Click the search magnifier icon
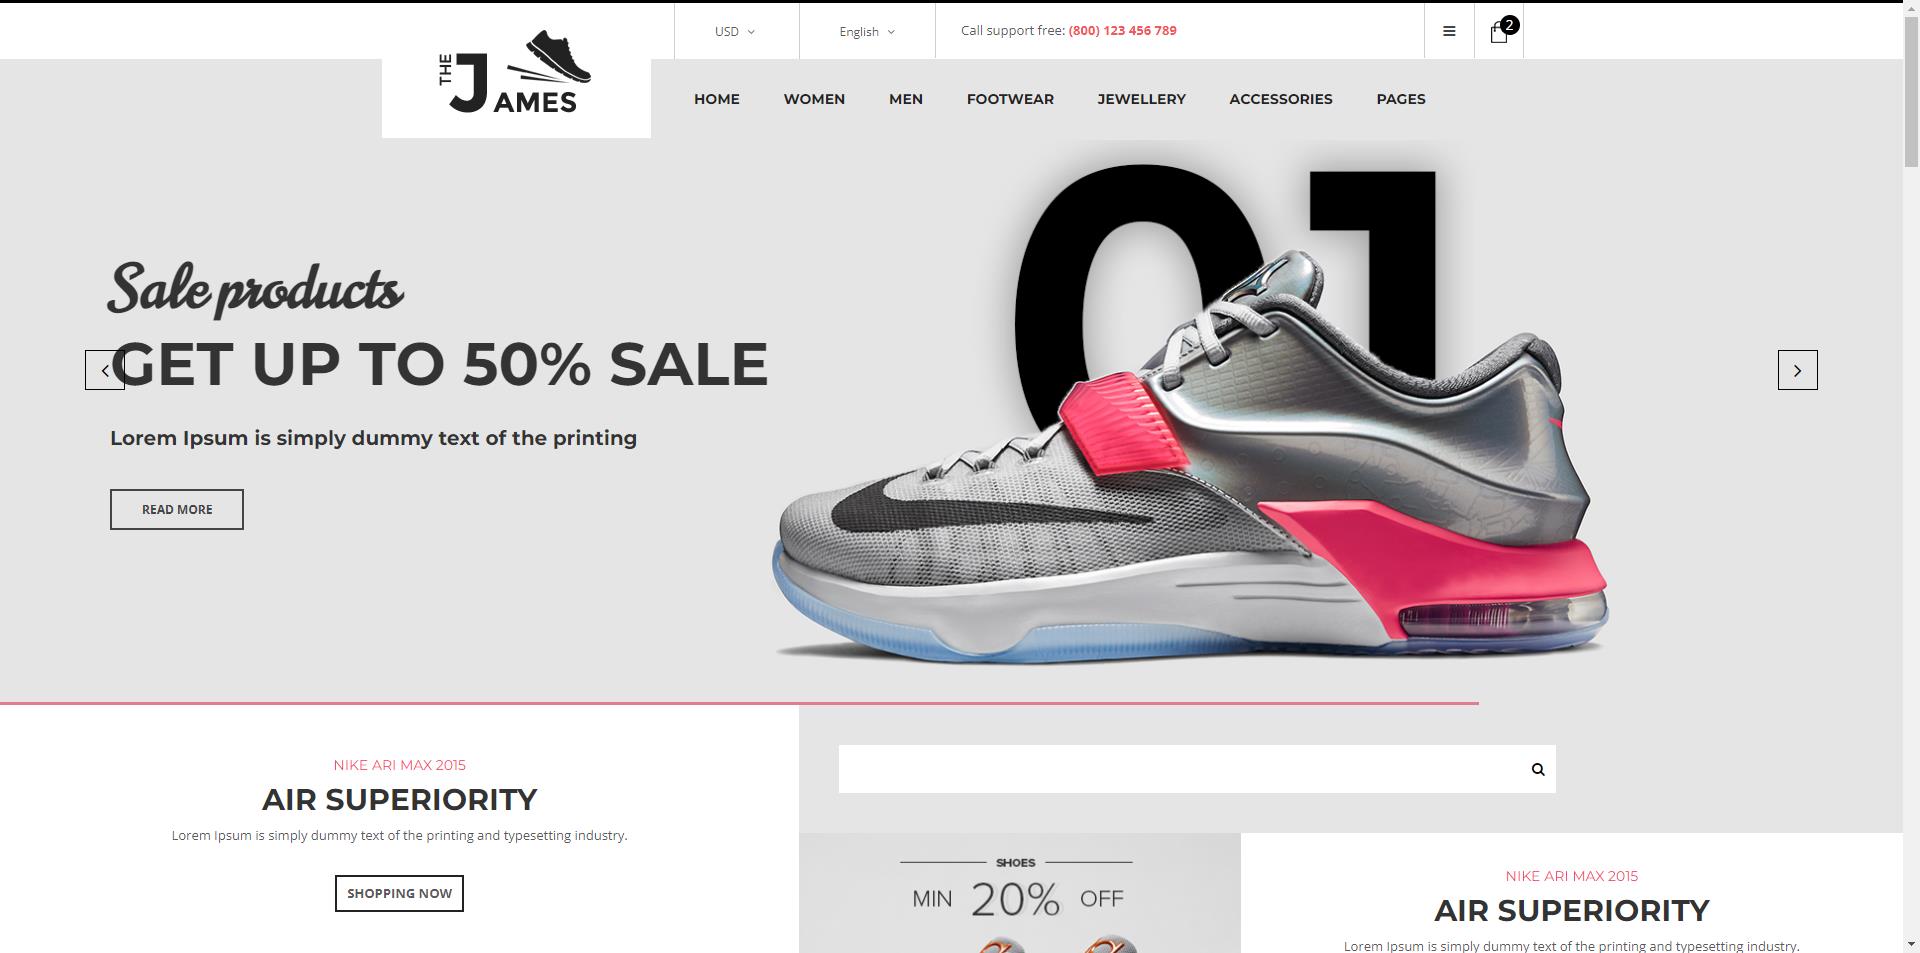This screenshot has height=953, width=1920. [x=1538, y=769]
